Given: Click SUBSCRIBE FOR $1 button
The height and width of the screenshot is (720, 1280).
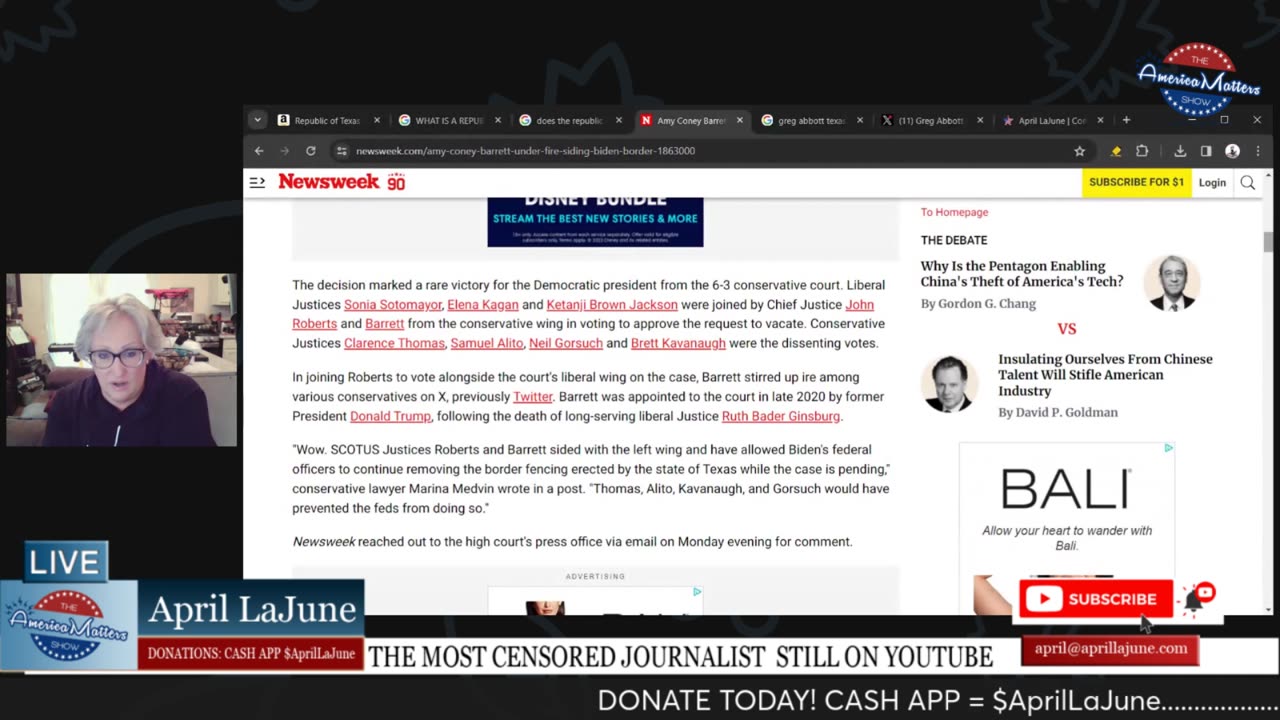Looking at the screenshot, I should click(1136, 182).
